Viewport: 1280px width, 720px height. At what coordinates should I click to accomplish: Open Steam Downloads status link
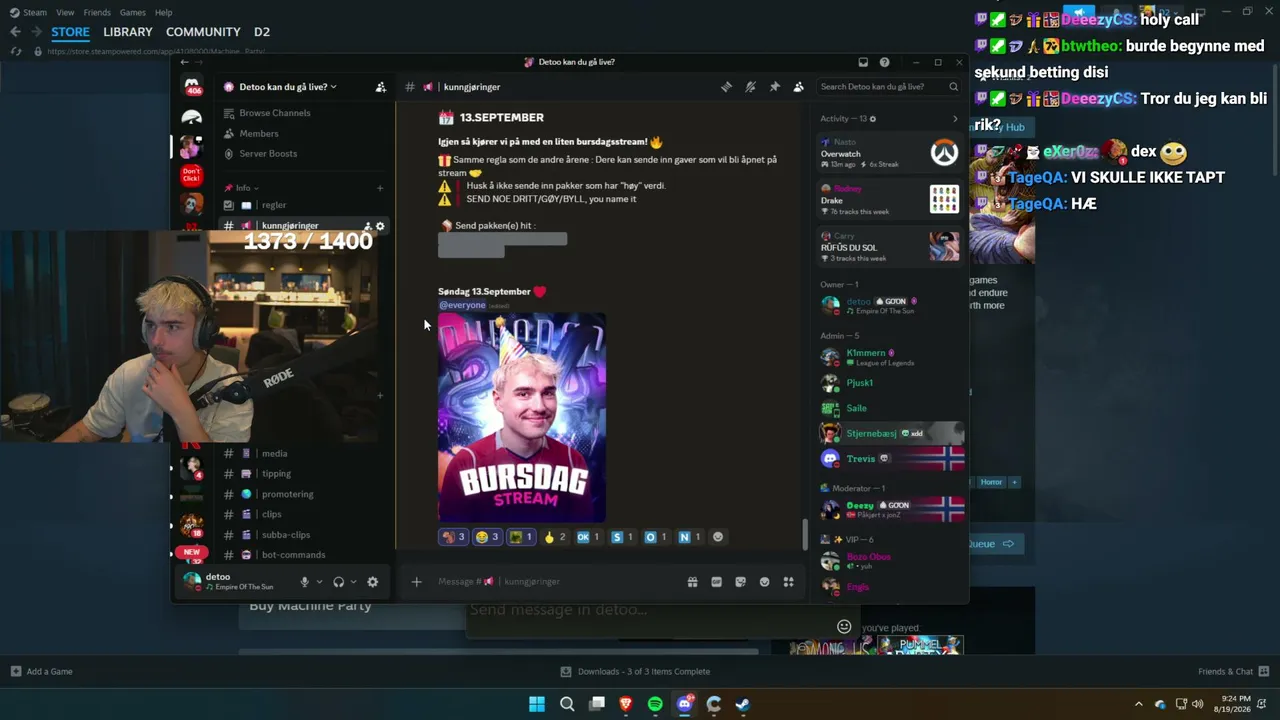(x=635, y=672)
